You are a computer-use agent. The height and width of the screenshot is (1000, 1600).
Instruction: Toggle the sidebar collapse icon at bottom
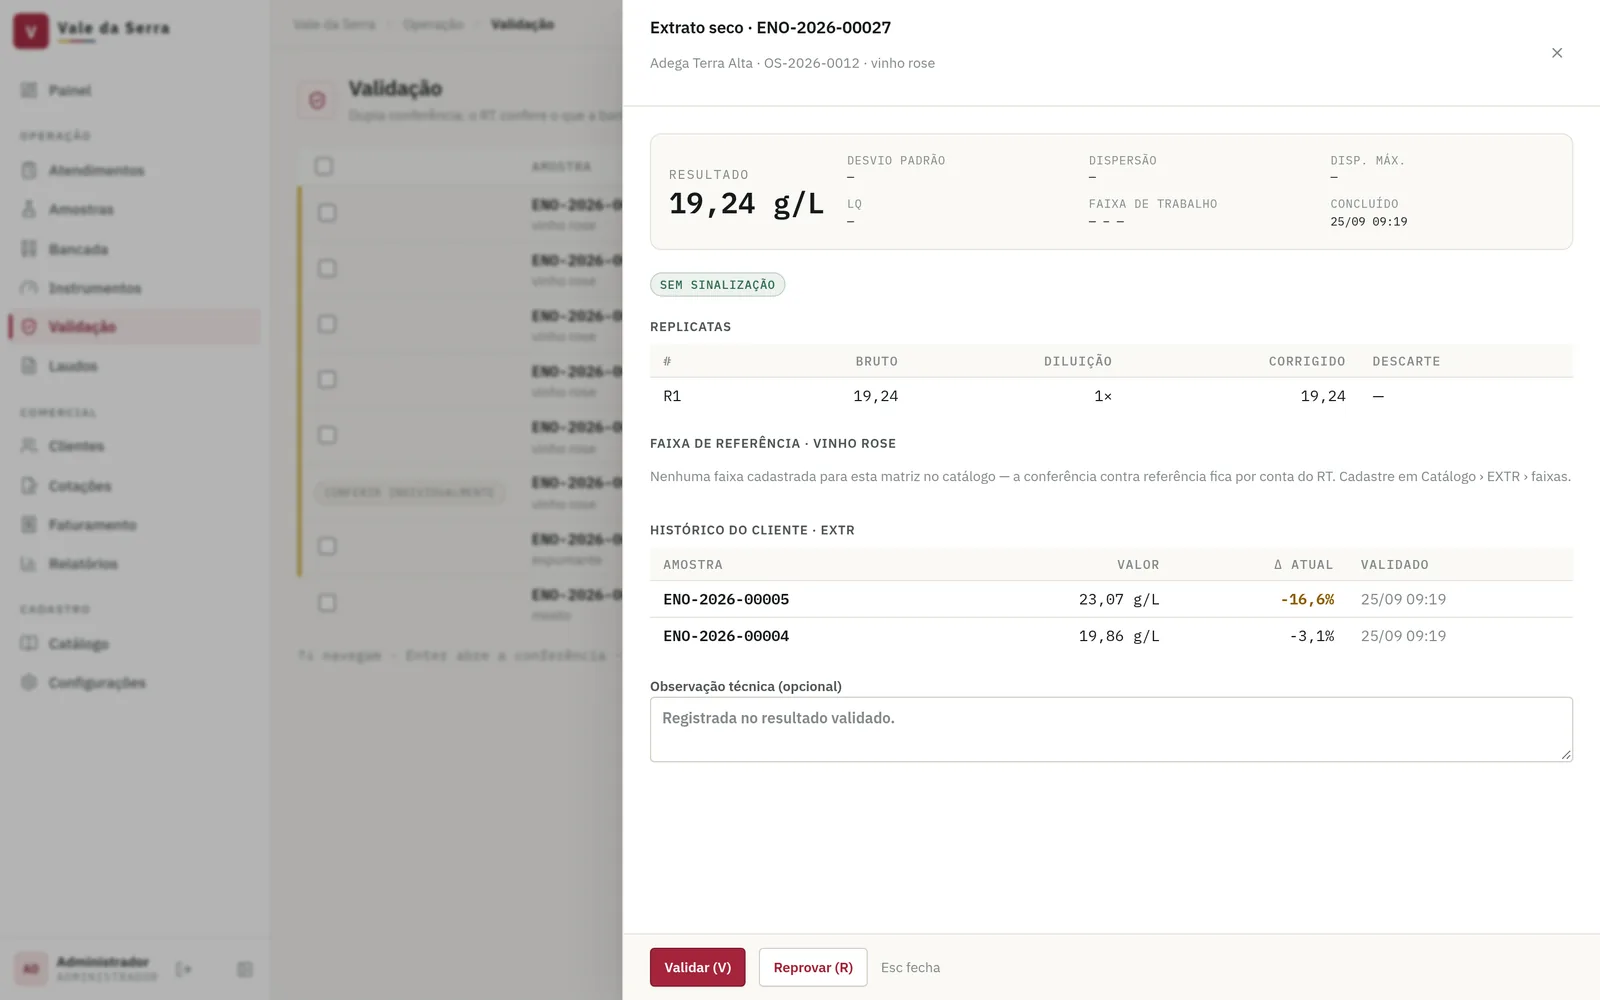tap(245, 969)
